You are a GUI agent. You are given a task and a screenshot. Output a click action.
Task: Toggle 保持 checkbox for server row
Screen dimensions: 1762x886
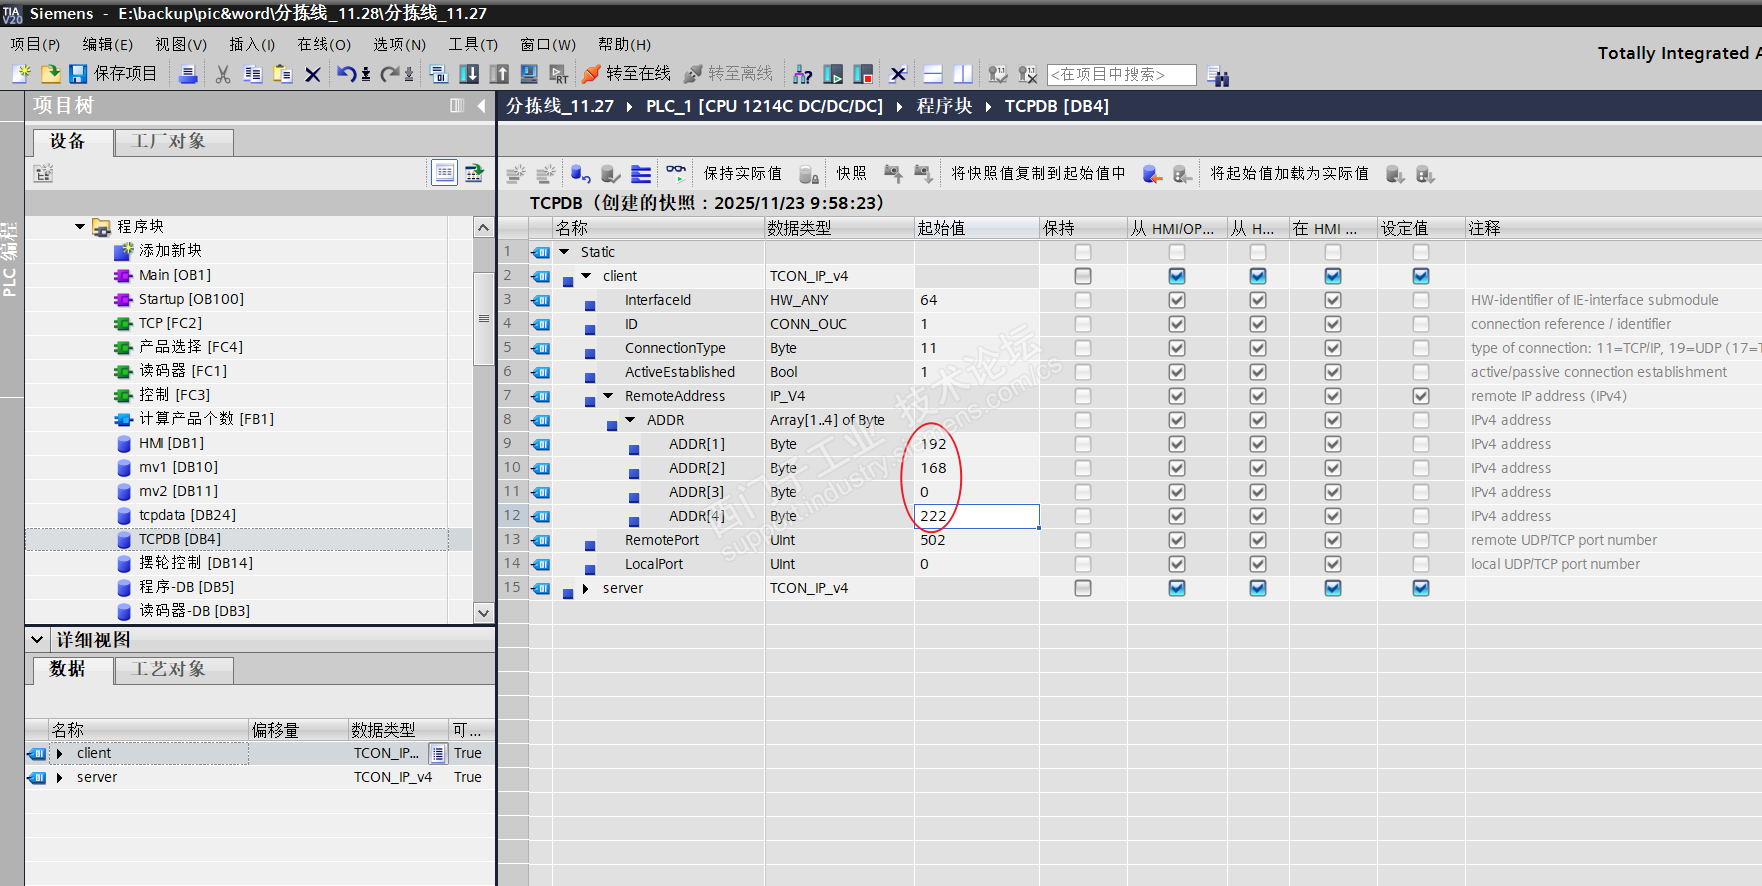click(1083, 588)
